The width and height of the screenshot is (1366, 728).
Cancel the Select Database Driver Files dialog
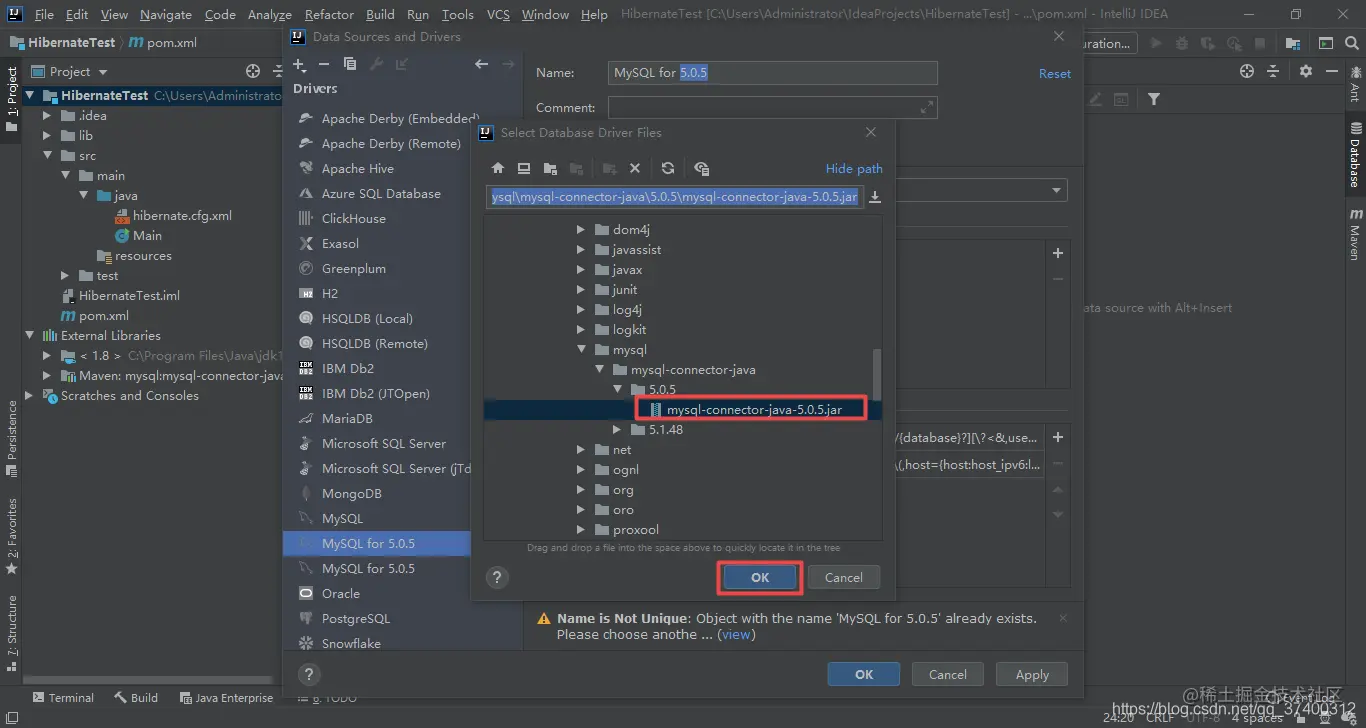[843, 577]
